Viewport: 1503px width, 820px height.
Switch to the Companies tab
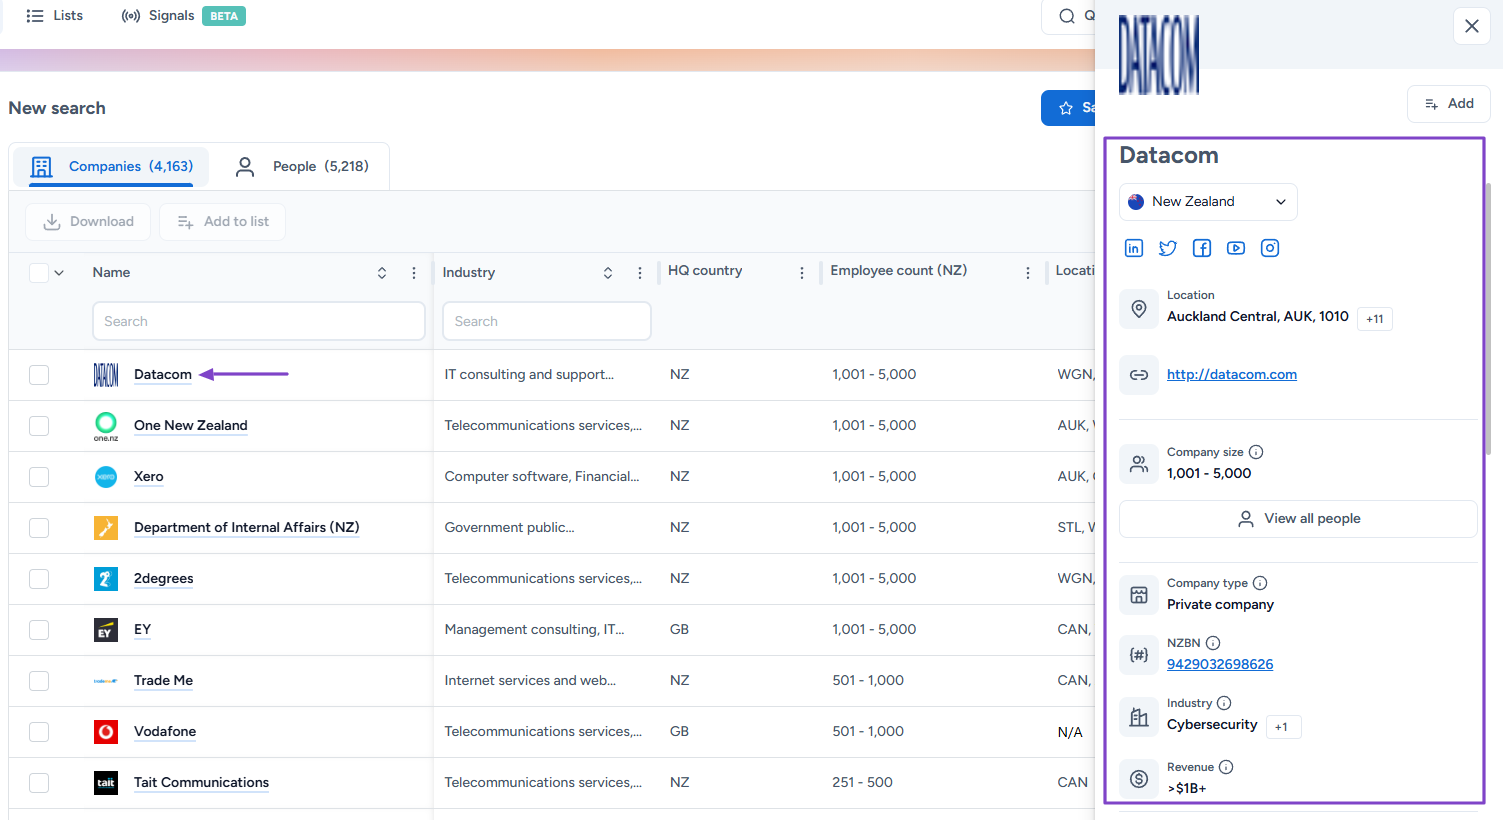111,167
